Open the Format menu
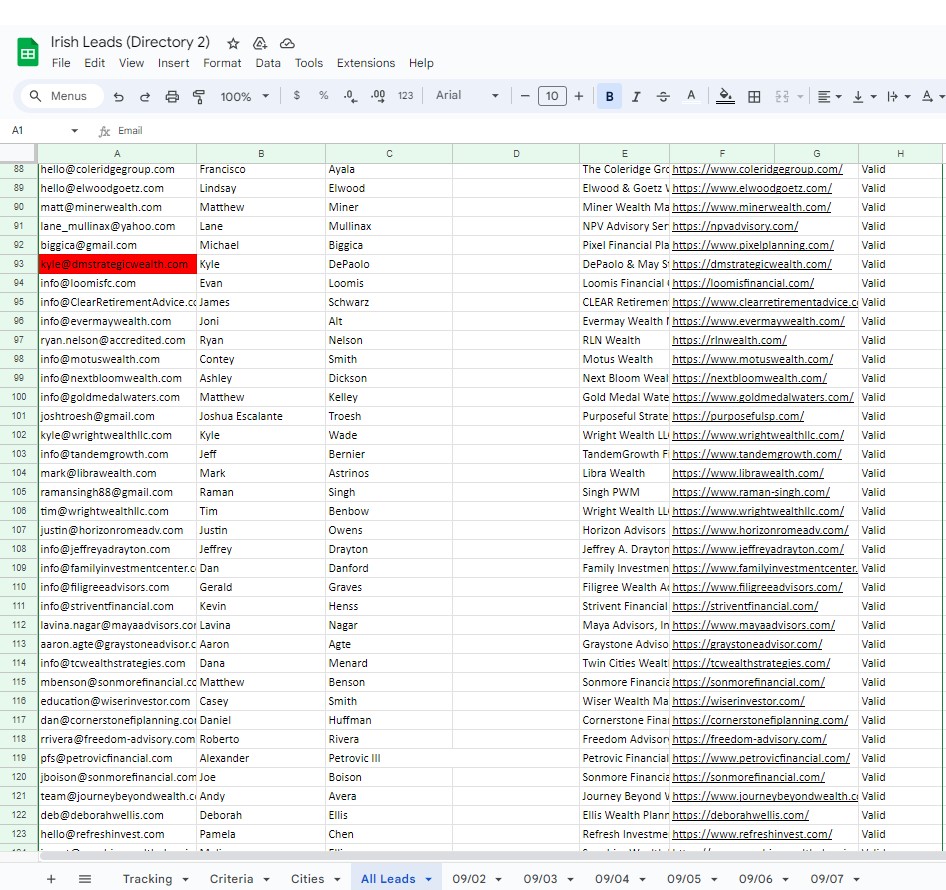 pyautogui.click(x=222, y=63)
